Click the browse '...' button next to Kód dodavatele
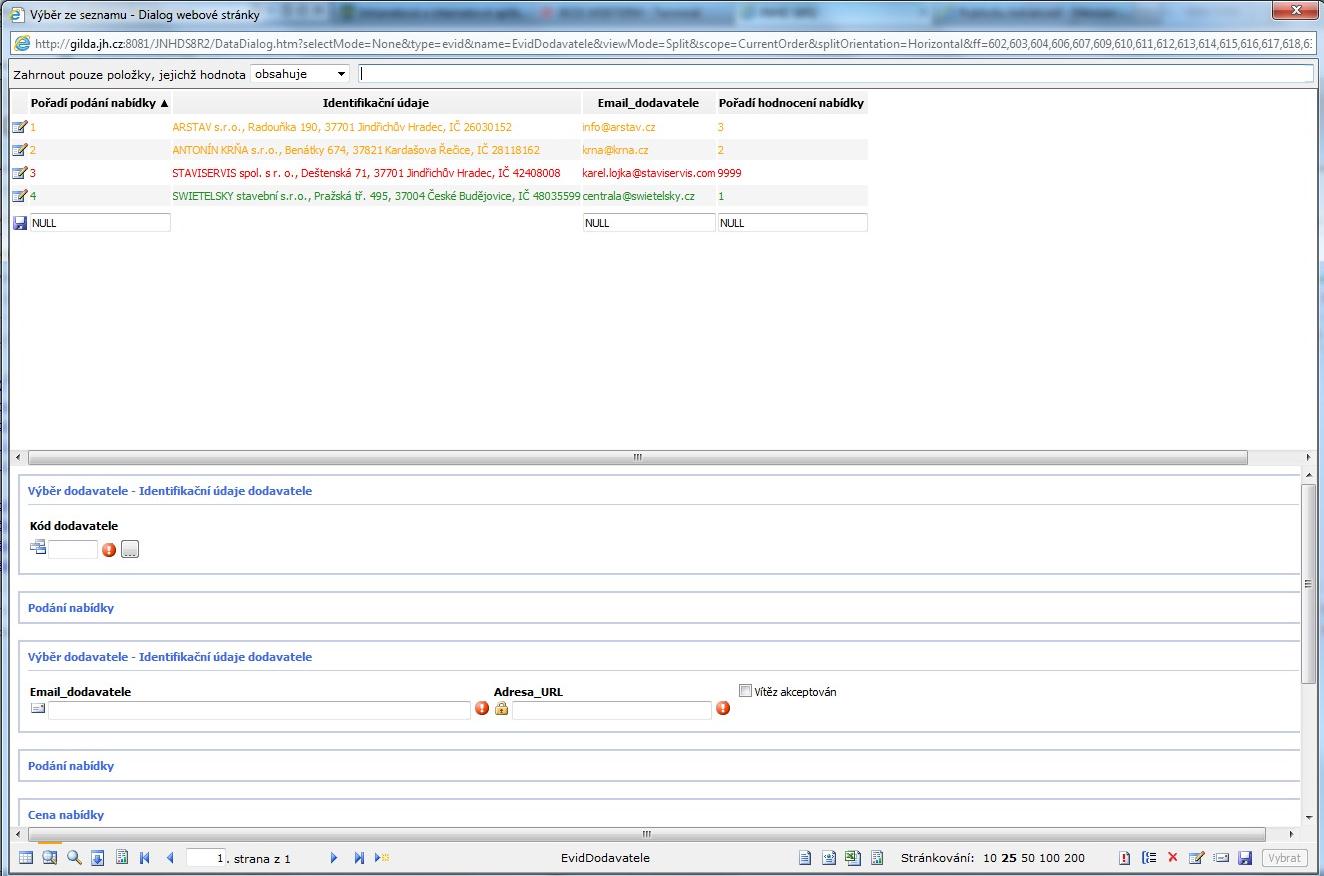 tap(130, 549)
